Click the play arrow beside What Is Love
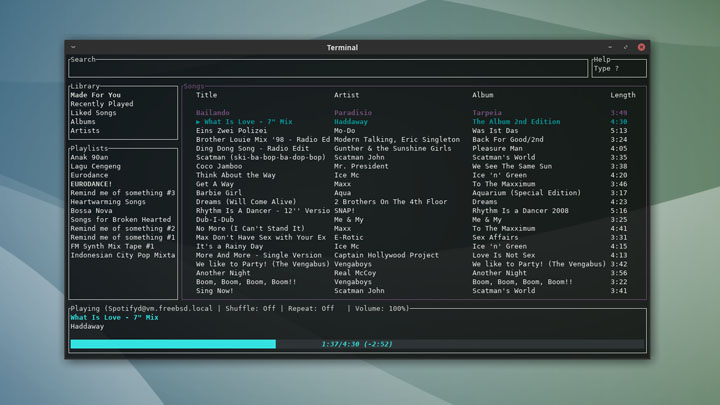The height and width of the screenshot is (405, 720). pos(198,122)
